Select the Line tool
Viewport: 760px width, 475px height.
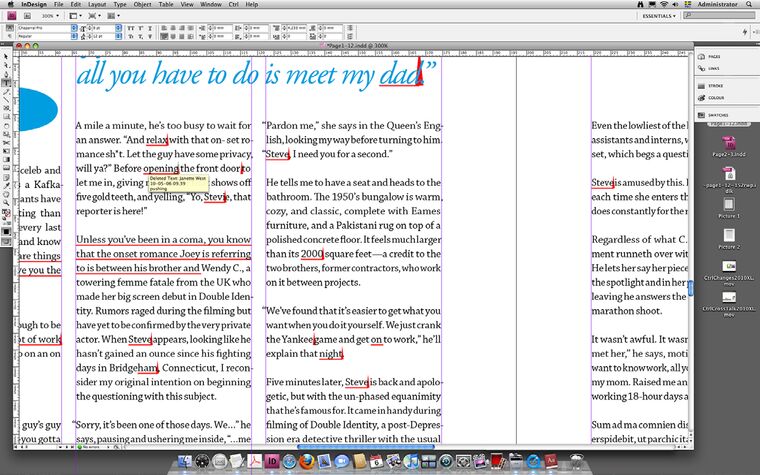tap(6, 100)
